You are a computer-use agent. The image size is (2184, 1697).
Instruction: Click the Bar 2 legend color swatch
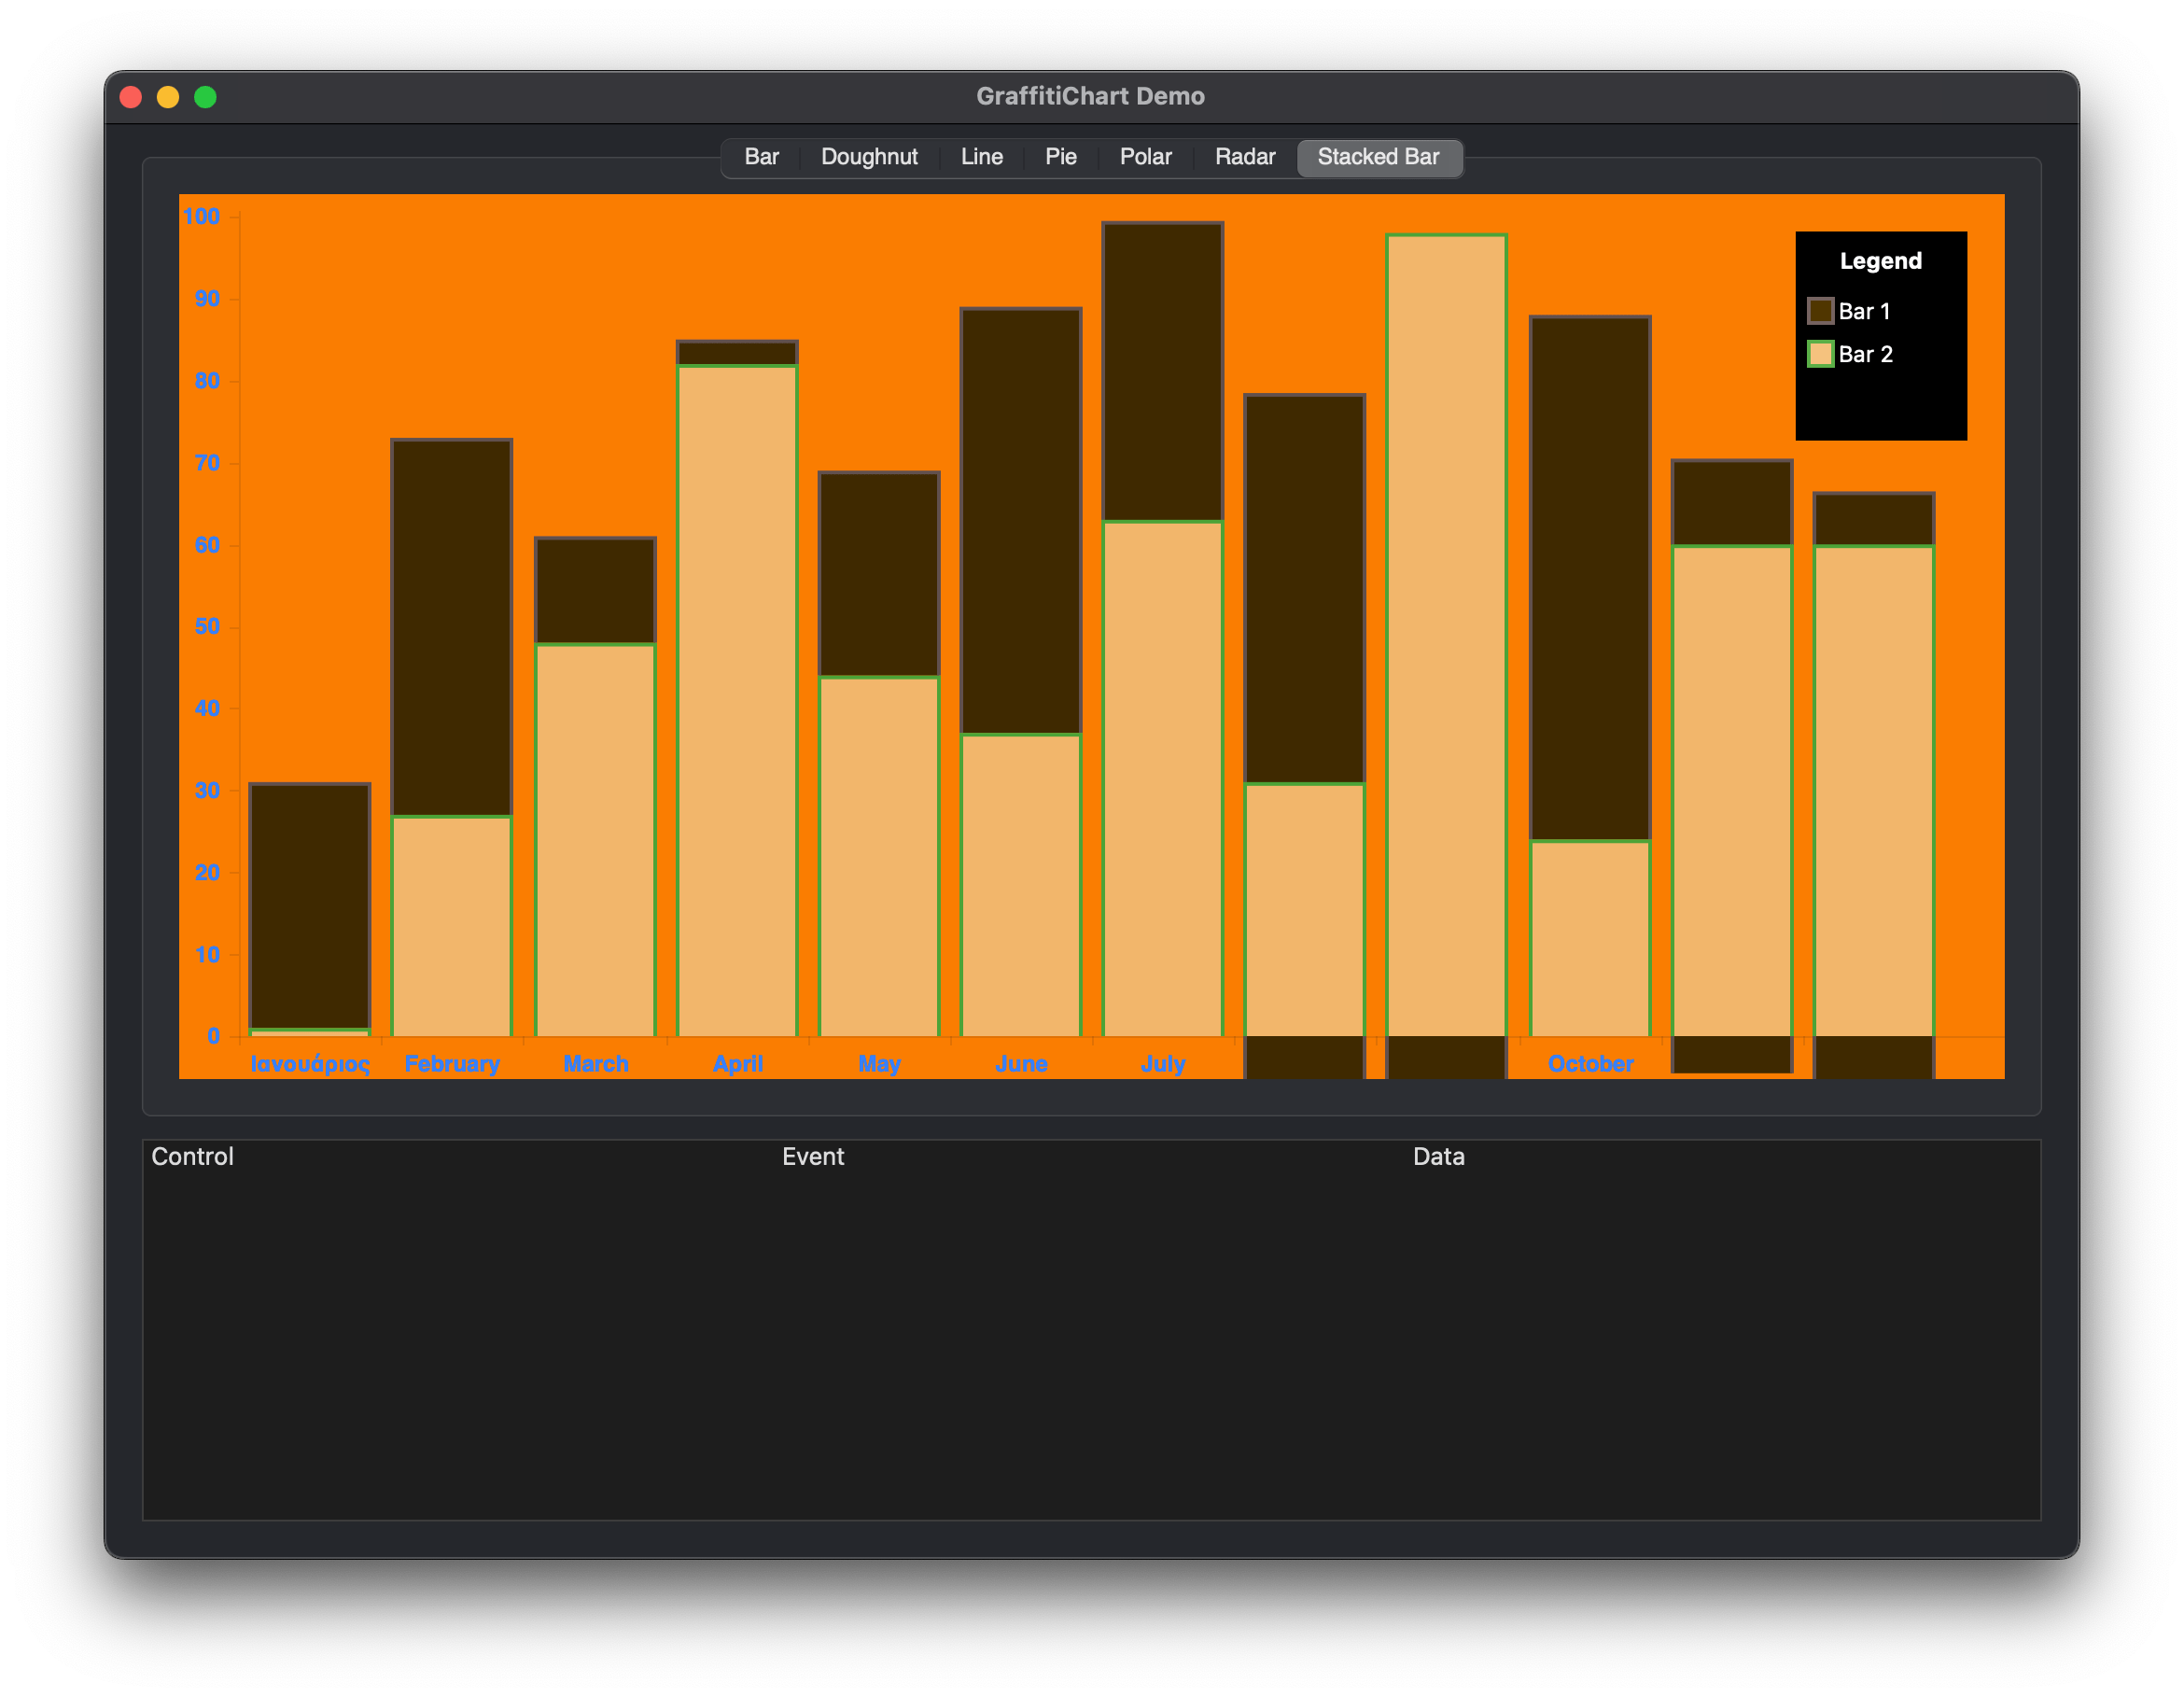tap(1820, 354)
